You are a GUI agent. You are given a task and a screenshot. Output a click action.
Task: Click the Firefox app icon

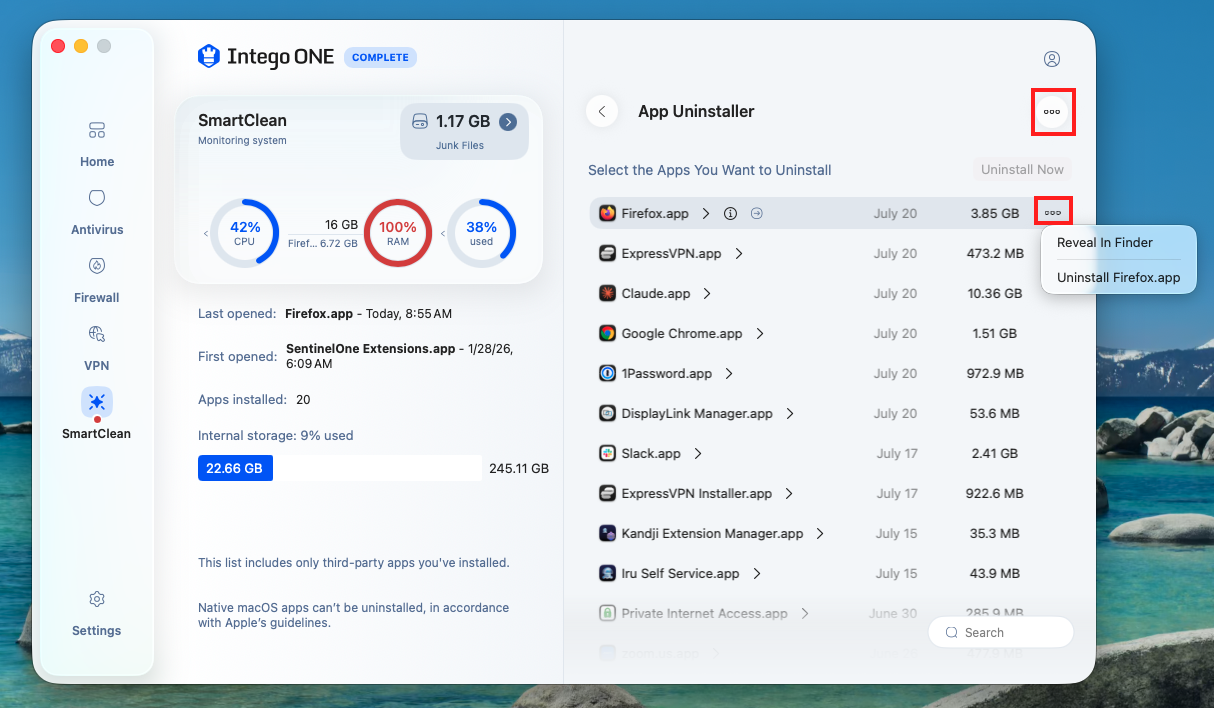(607, 213)
